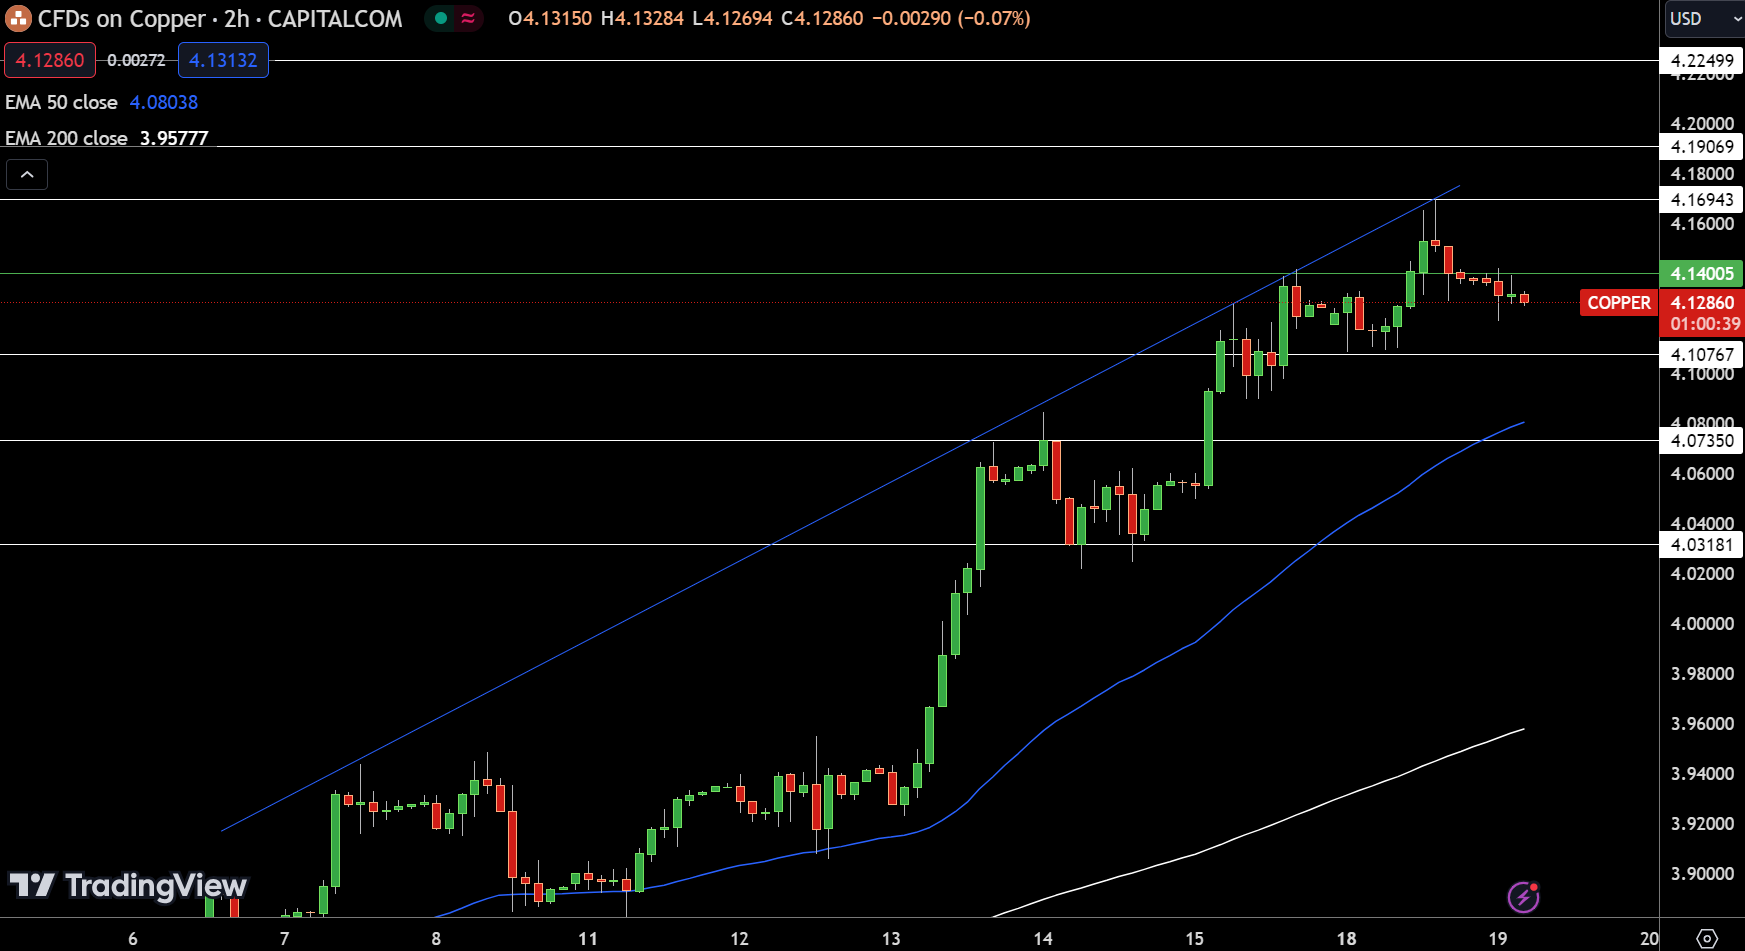Click the OHLC change value −0.00290 (−0.07%)
The width and height of the screenshot is (1745, 951).
[951, 18]
